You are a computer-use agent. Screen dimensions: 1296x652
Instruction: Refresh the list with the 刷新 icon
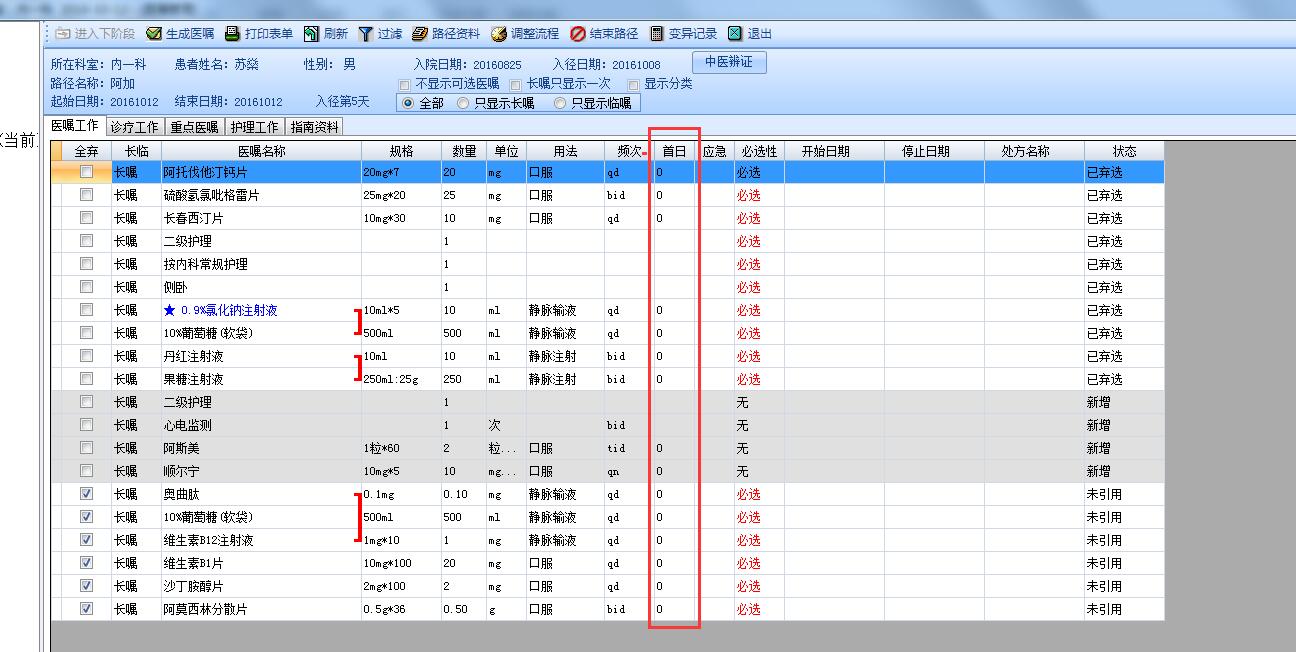[311, 33]
